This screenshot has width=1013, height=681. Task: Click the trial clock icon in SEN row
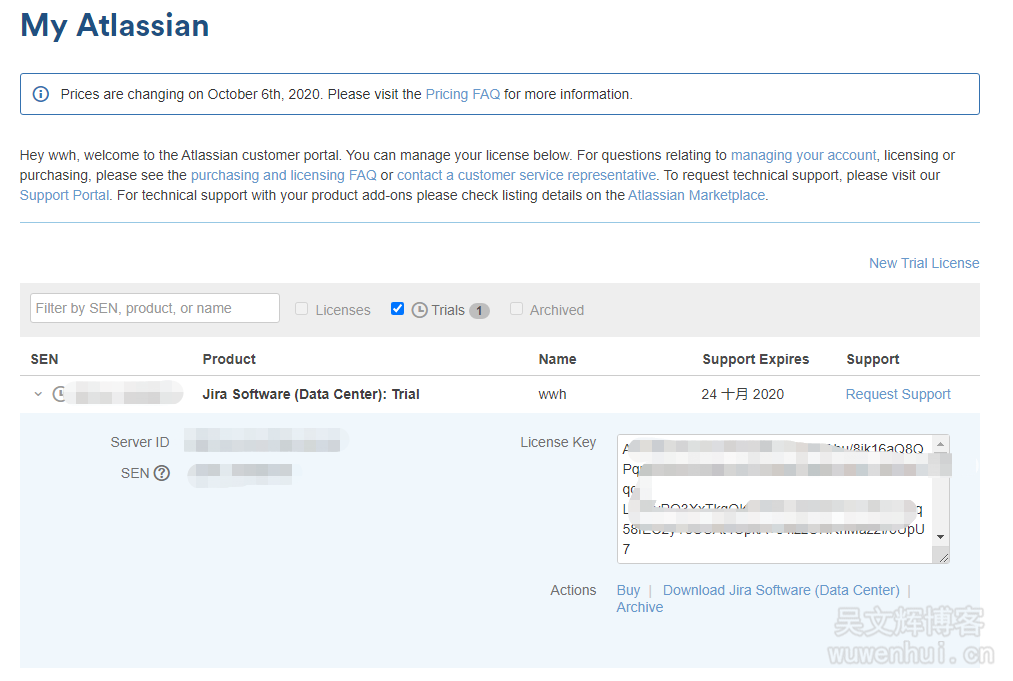tap(60, 394)
